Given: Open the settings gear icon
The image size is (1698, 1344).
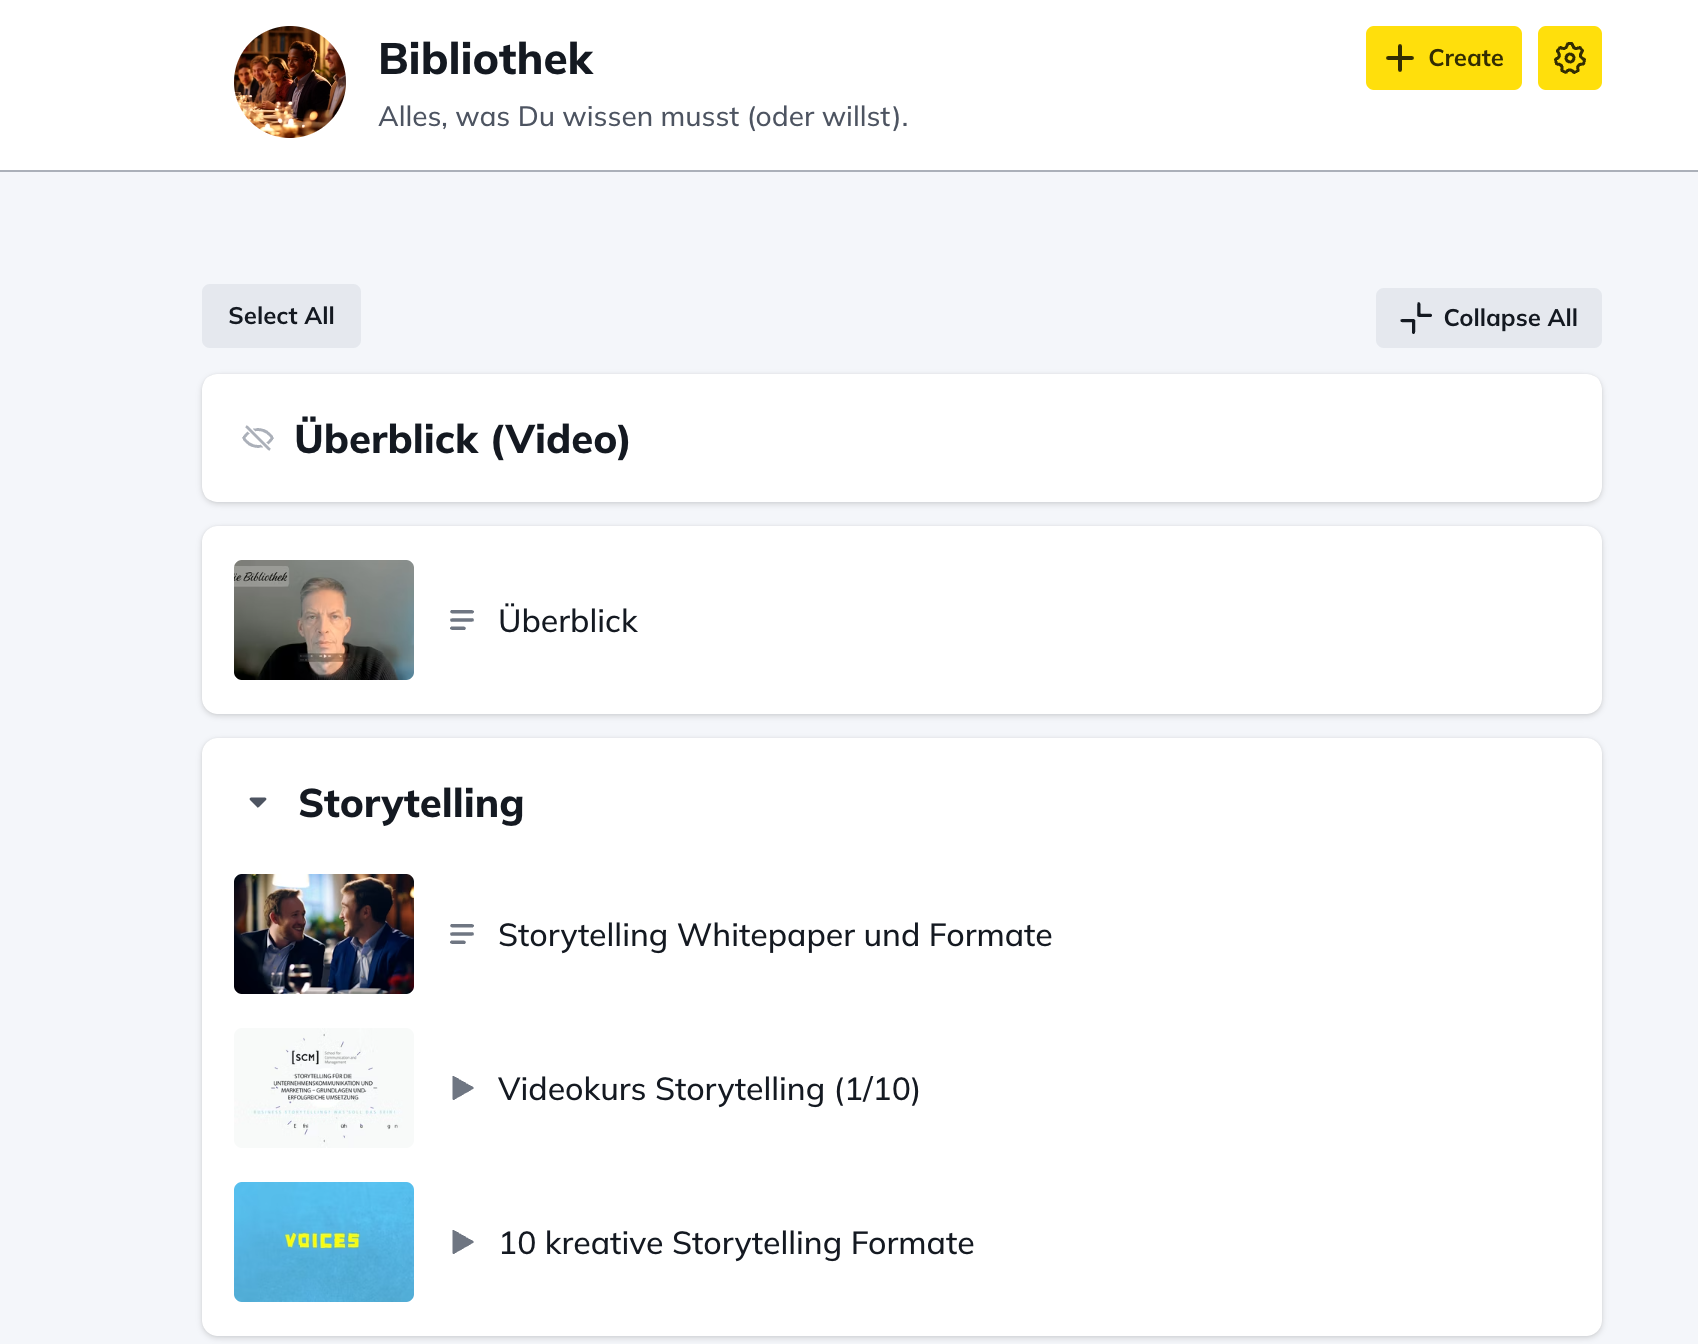Looking at the screenshot, I should click(x=1569, y=58).
